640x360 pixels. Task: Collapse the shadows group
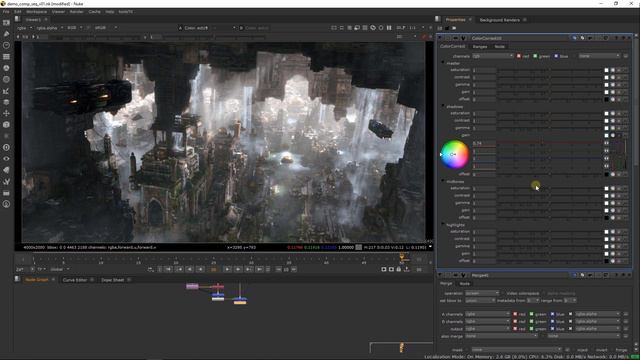coord(443,106)
